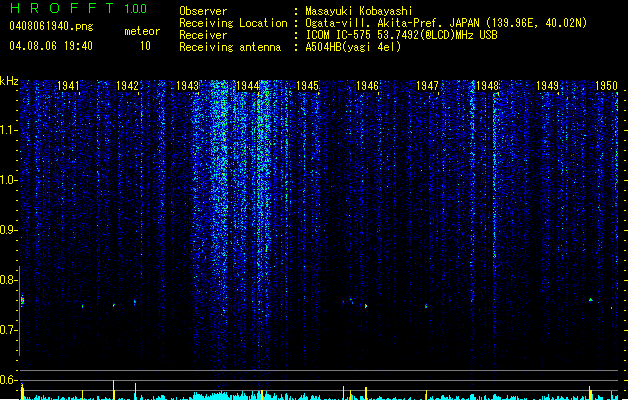The width and height of the screenshot is (629, 400).
Task: Click the 1947 time axis label
Action: tap(428, 86)
